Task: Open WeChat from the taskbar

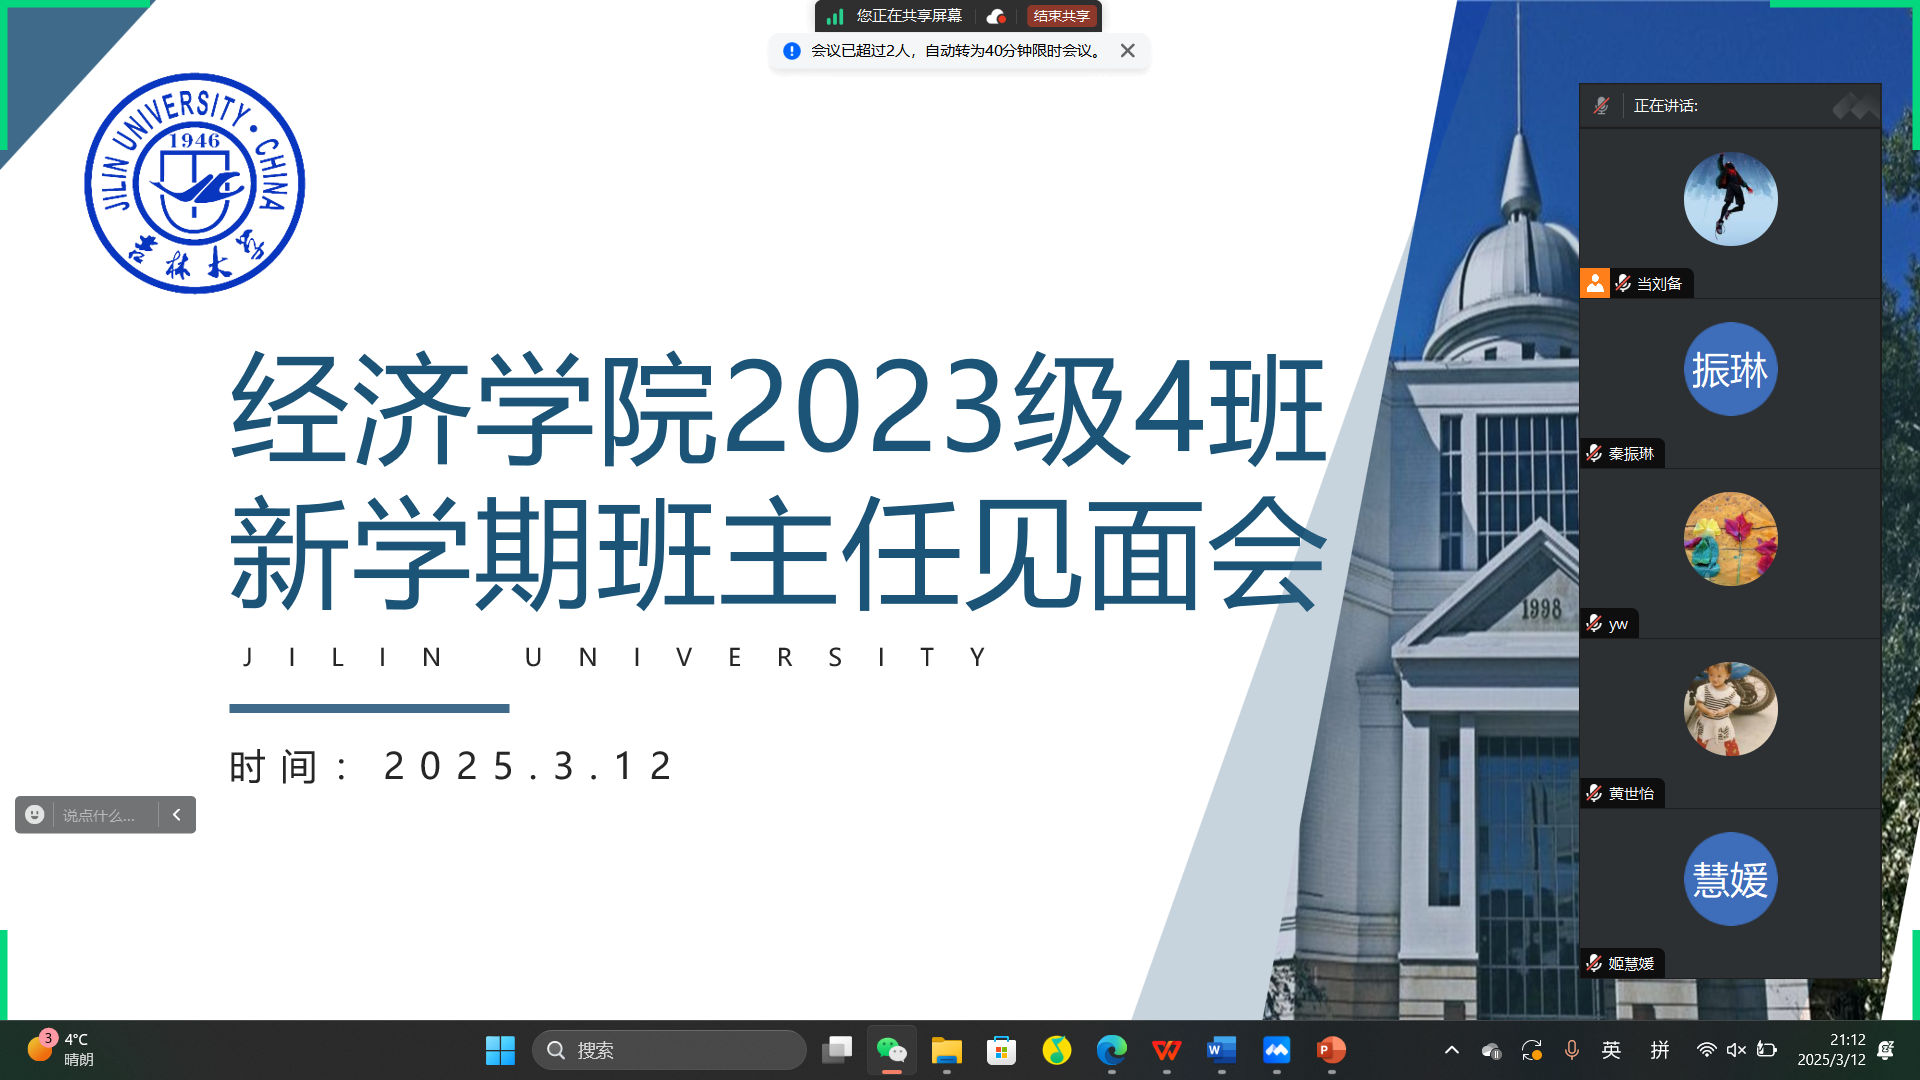Action: 891,1050
